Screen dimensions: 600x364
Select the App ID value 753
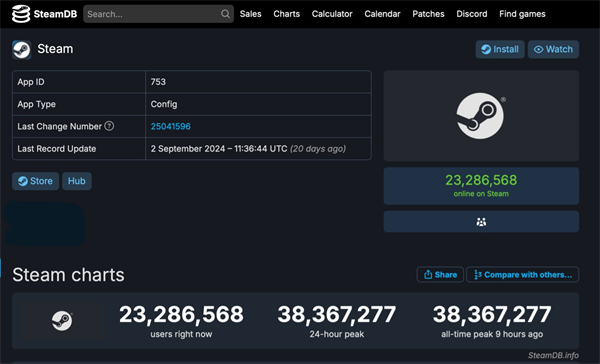tap(158, 82)
